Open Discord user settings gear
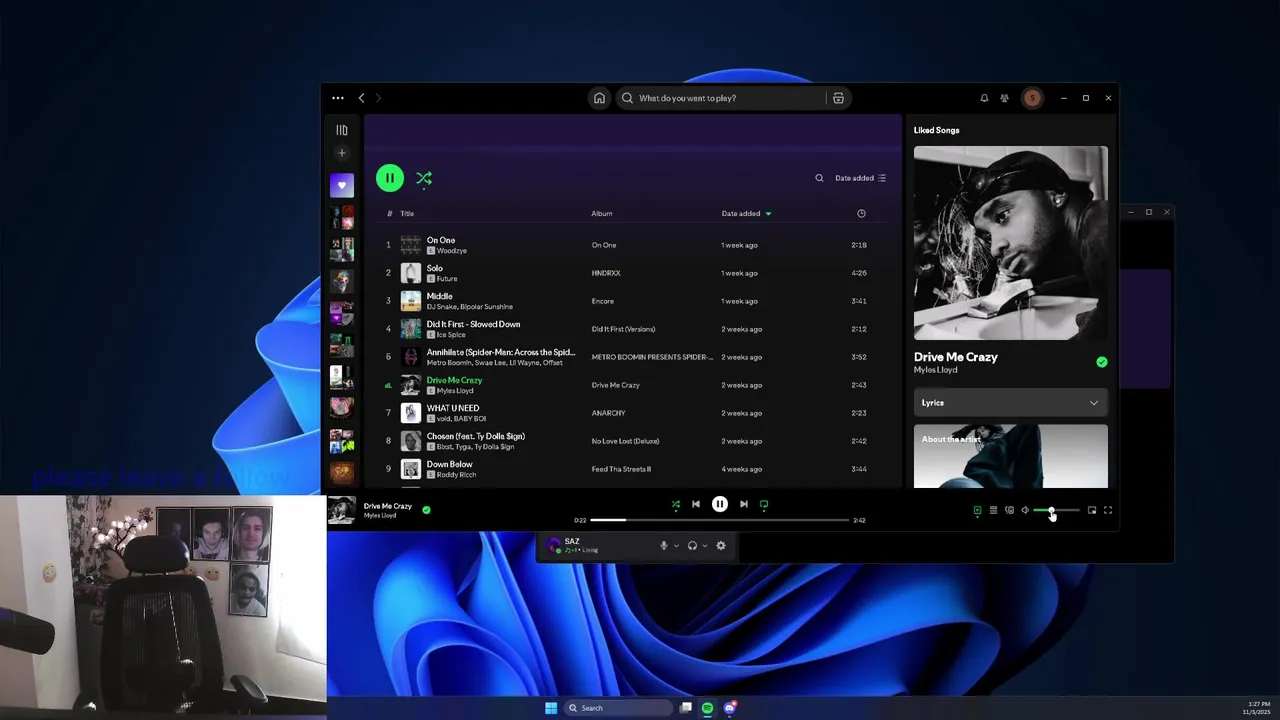This screenshot has height=720, width=1280. click(x=720, y=545)
